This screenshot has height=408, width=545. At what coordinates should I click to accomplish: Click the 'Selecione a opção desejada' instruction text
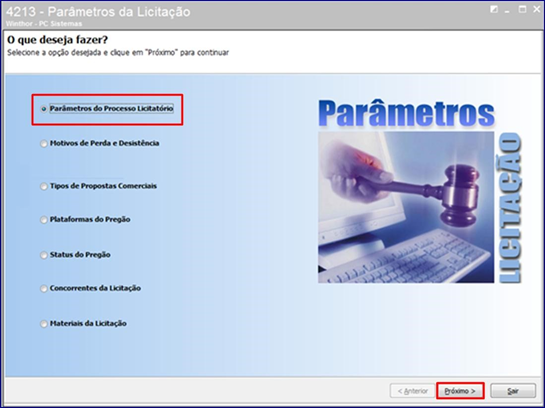point(118,52)
